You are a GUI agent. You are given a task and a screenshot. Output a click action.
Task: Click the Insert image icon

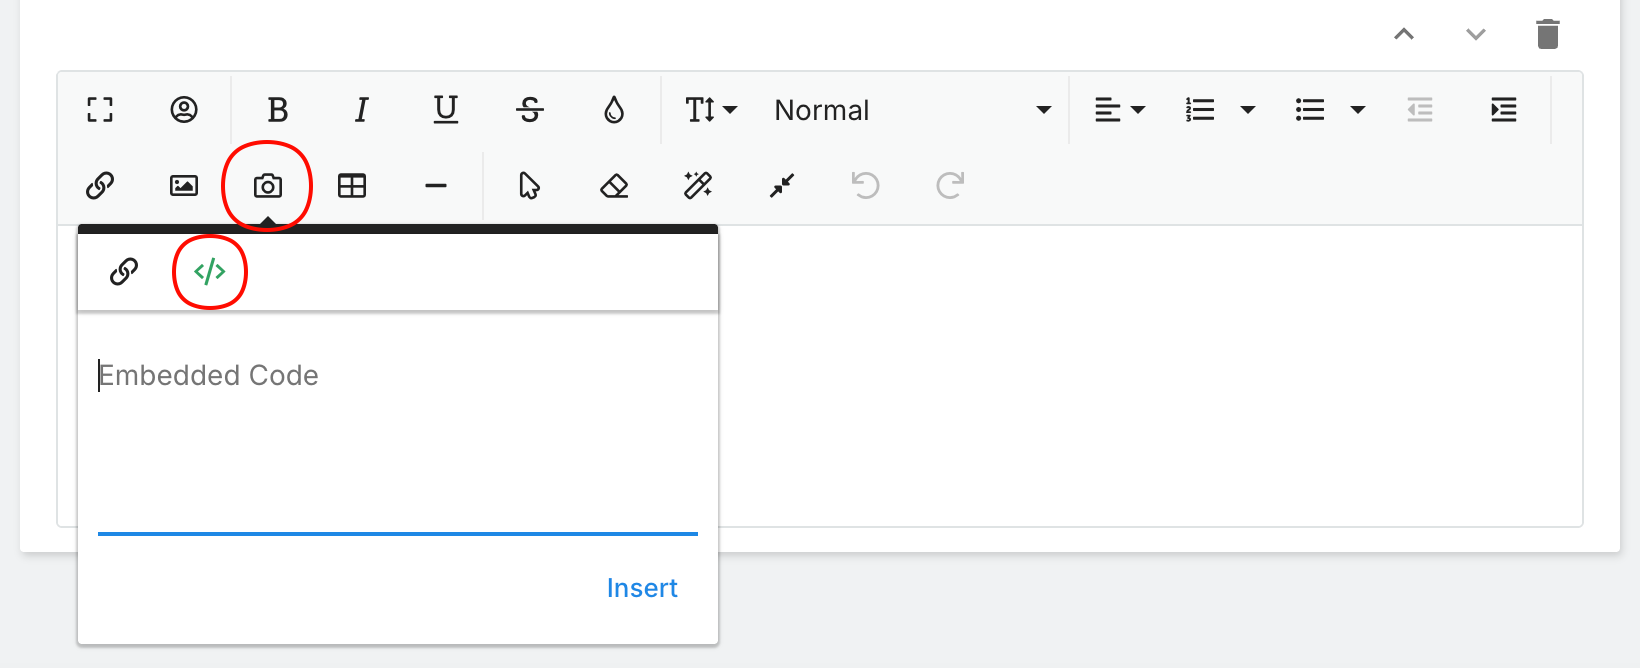coord(184,186)
